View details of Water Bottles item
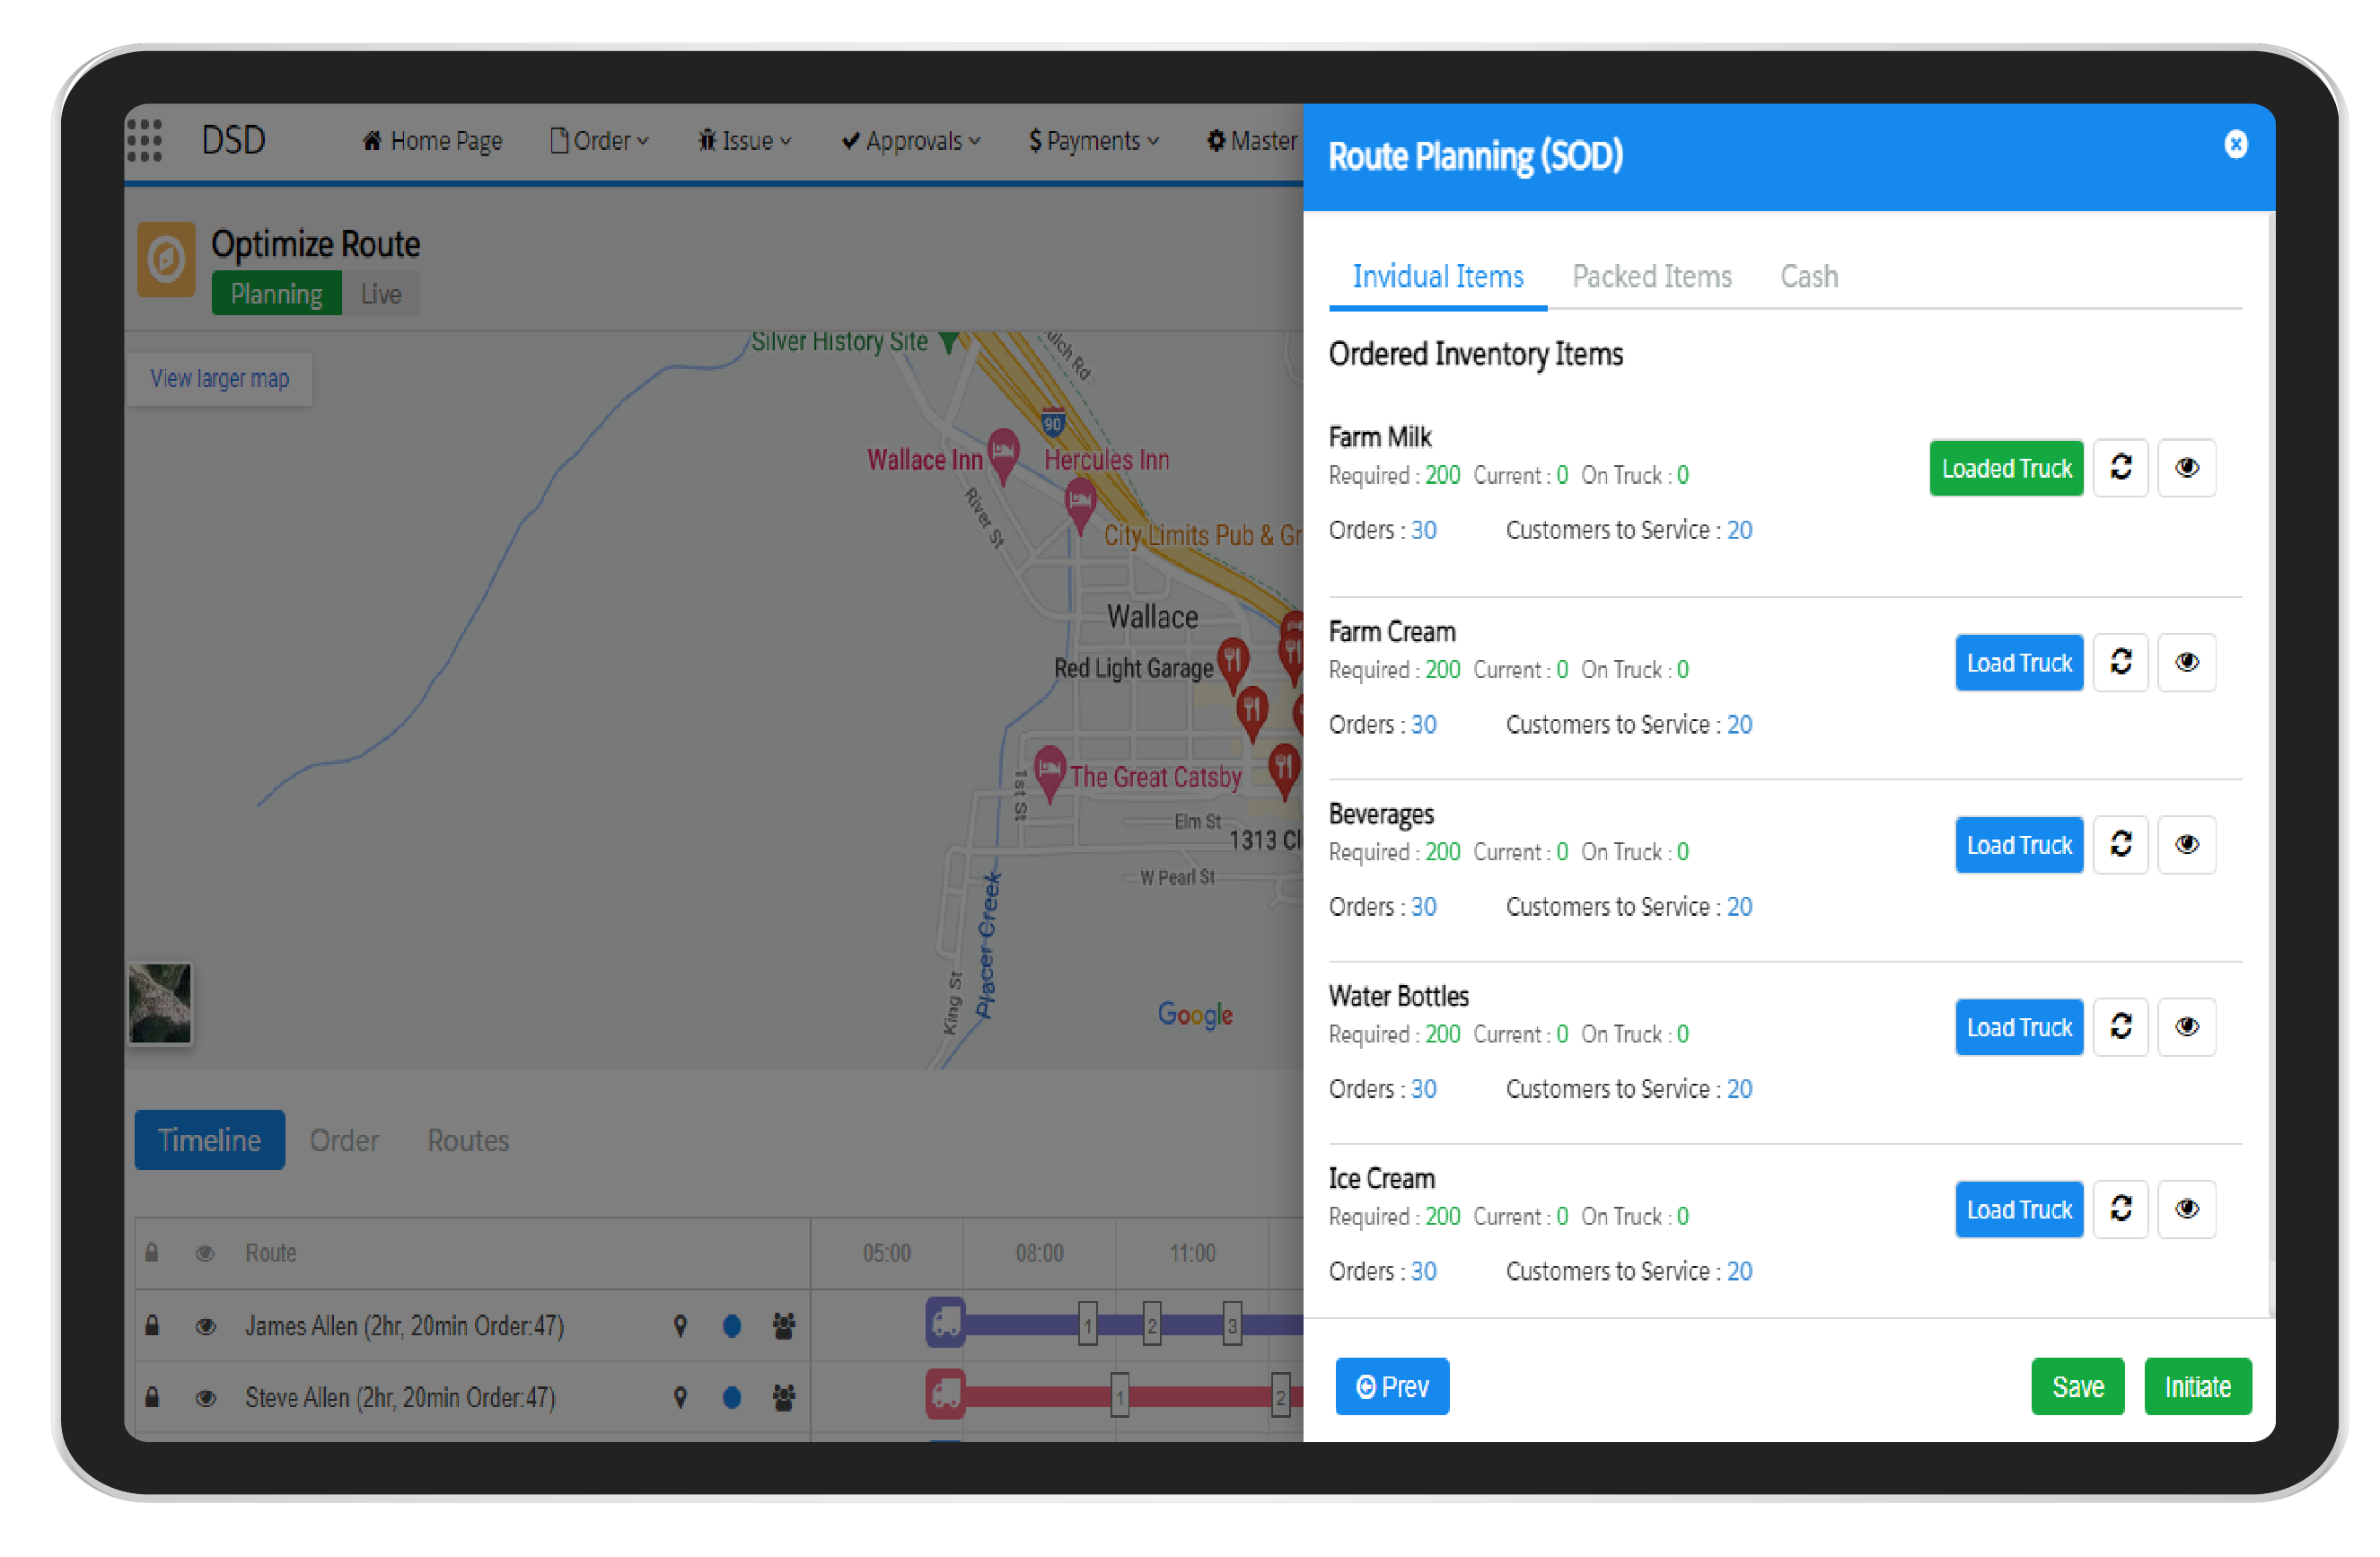 2186,1026
